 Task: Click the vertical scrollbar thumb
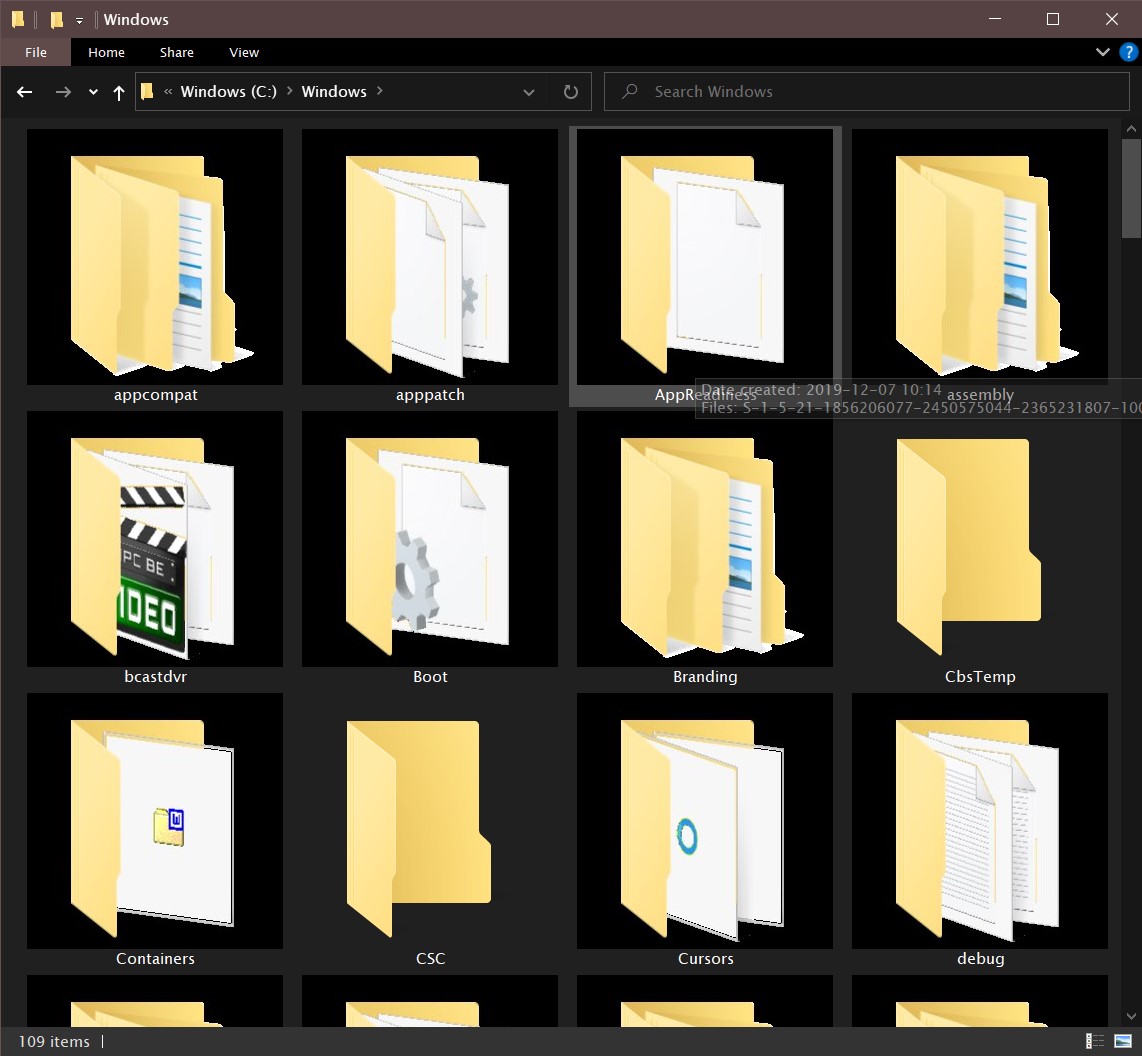[1131, 189]
